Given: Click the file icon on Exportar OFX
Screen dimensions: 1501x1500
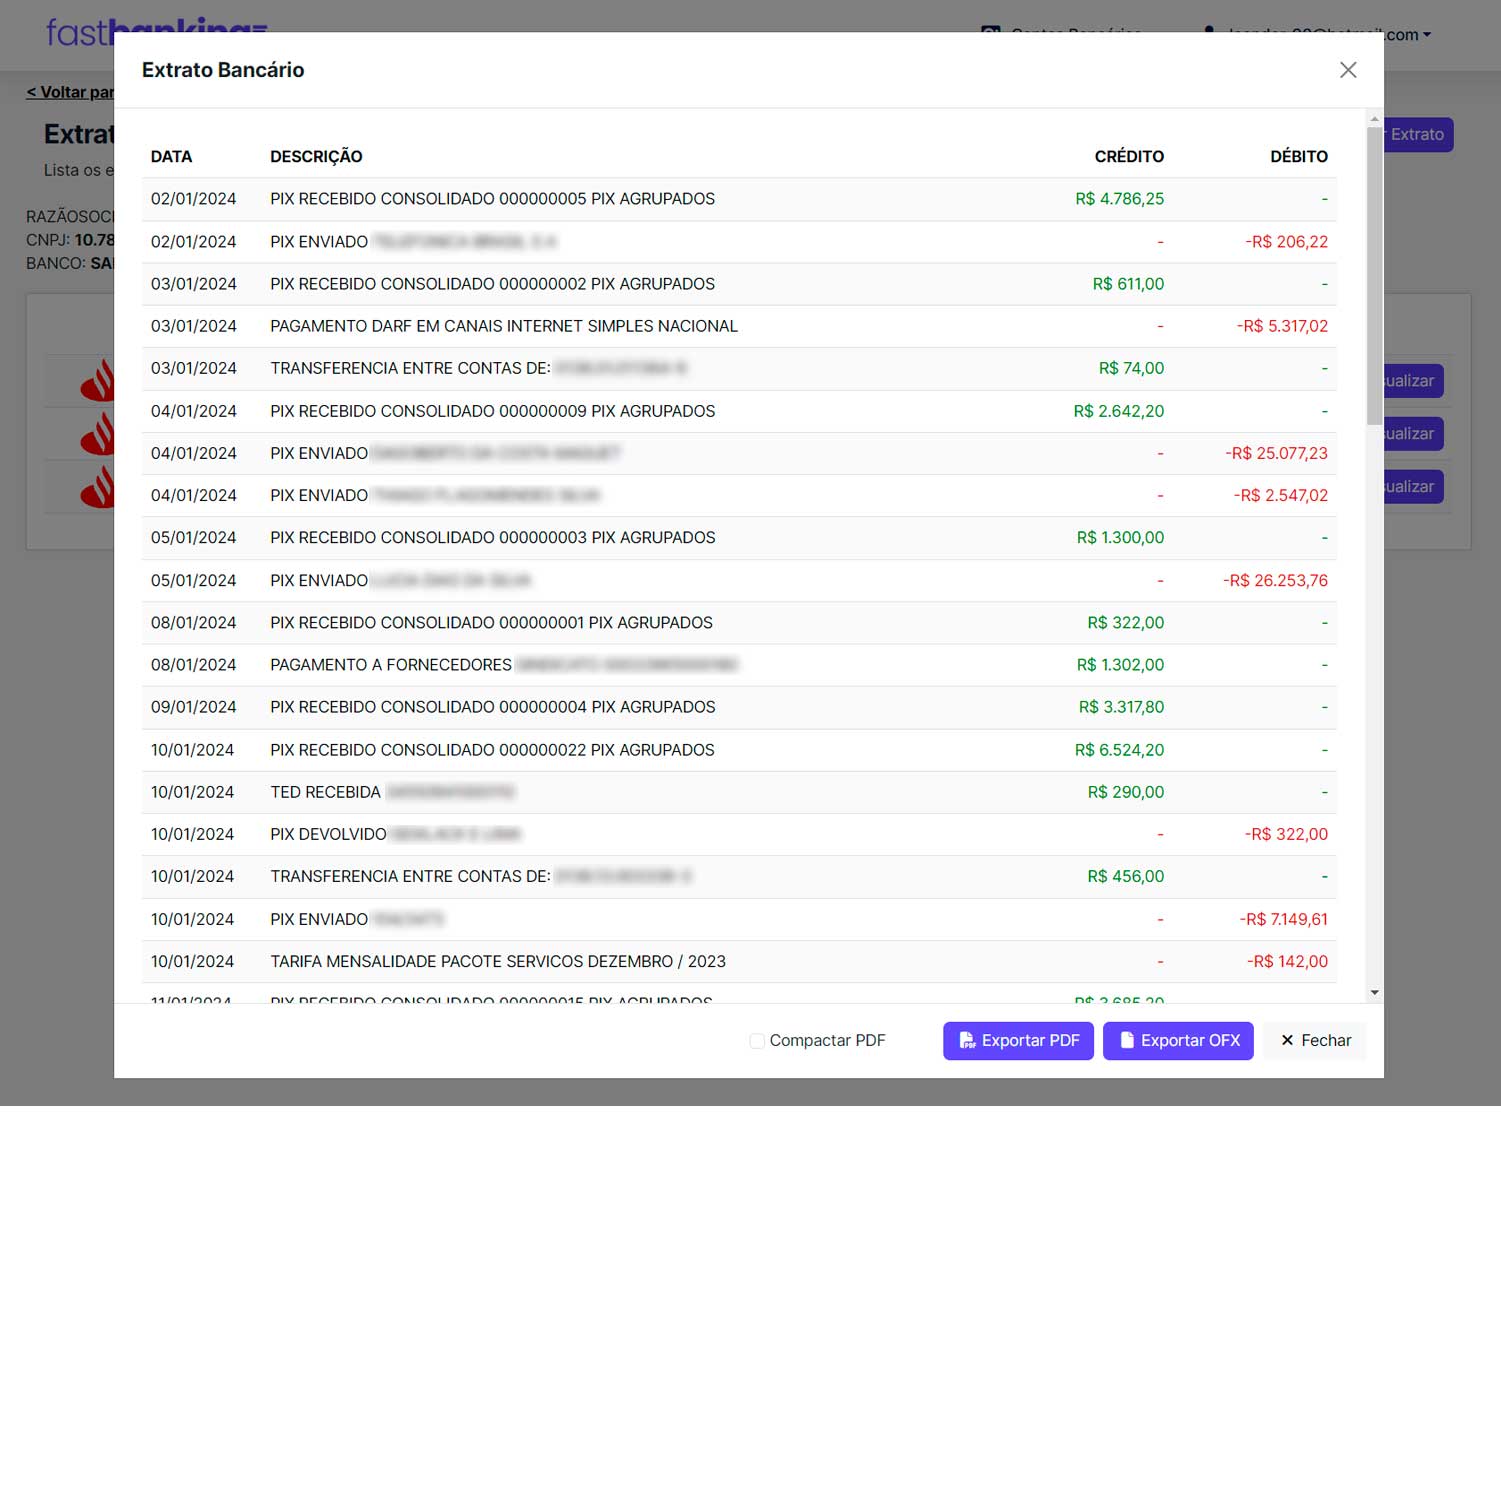Looking at the screenshot, I should tap(1126, 1040).
